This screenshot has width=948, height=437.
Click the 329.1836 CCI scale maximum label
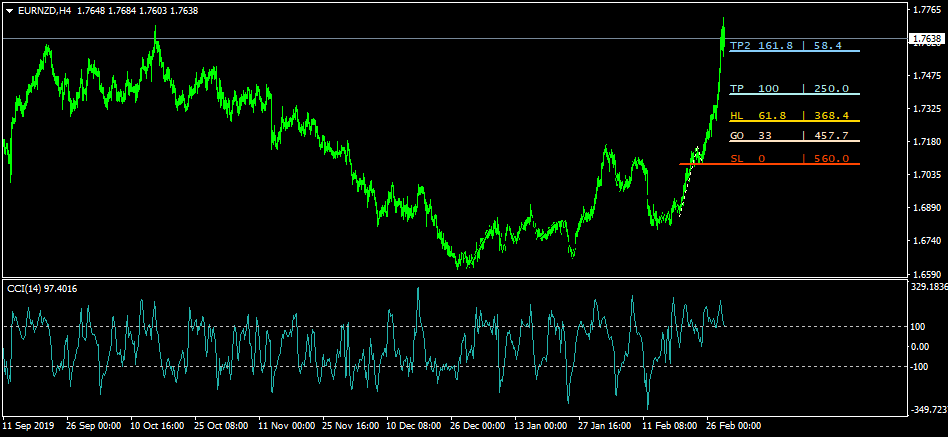click(928, 287)
